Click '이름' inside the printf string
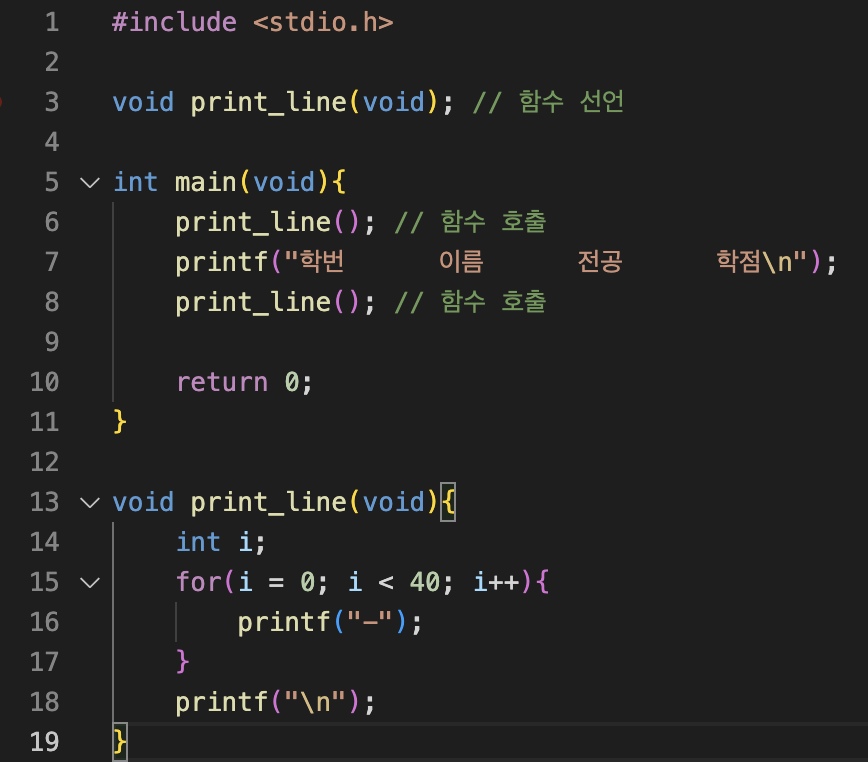The height and width of the screenshot is (762, 868). tap(461, 261)
